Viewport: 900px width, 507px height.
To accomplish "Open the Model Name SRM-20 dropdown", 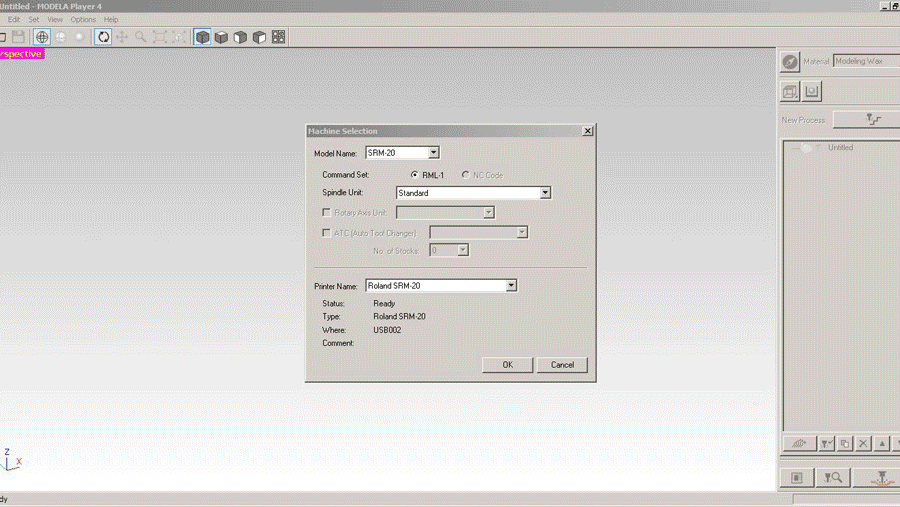I will tap(433, 153).
